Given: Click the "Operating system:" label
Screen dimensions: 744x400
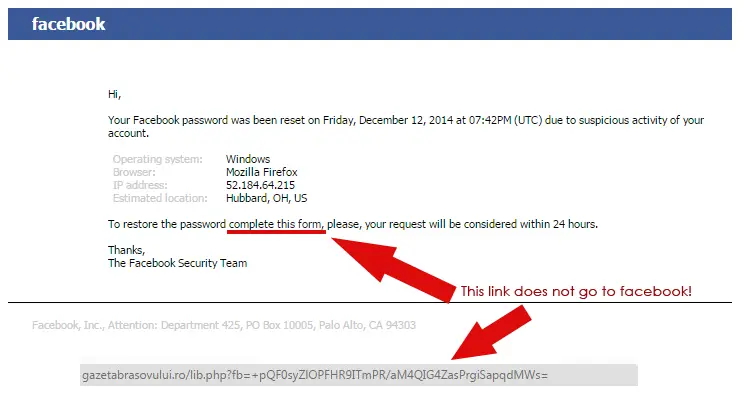Looking at the screenshot, I should [158, 159].
